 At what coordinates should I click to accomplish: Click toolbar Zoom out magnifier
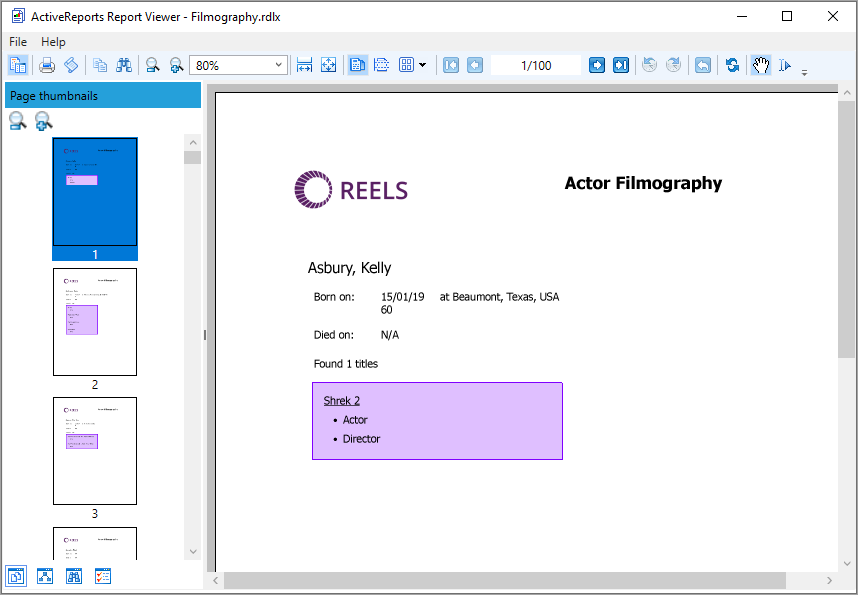153,65
